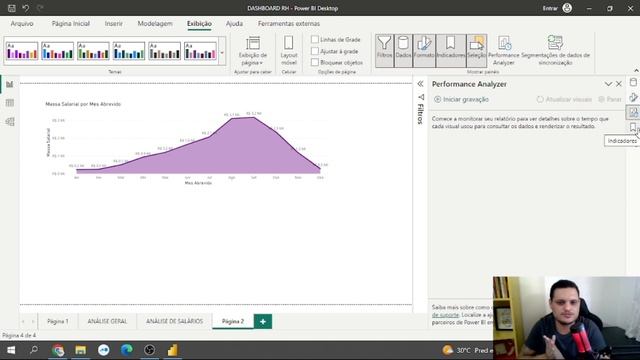Click the Save icon in title bar
Image resolution: width=640 pixels, height=360 pixels.
[x=12, y=8]
